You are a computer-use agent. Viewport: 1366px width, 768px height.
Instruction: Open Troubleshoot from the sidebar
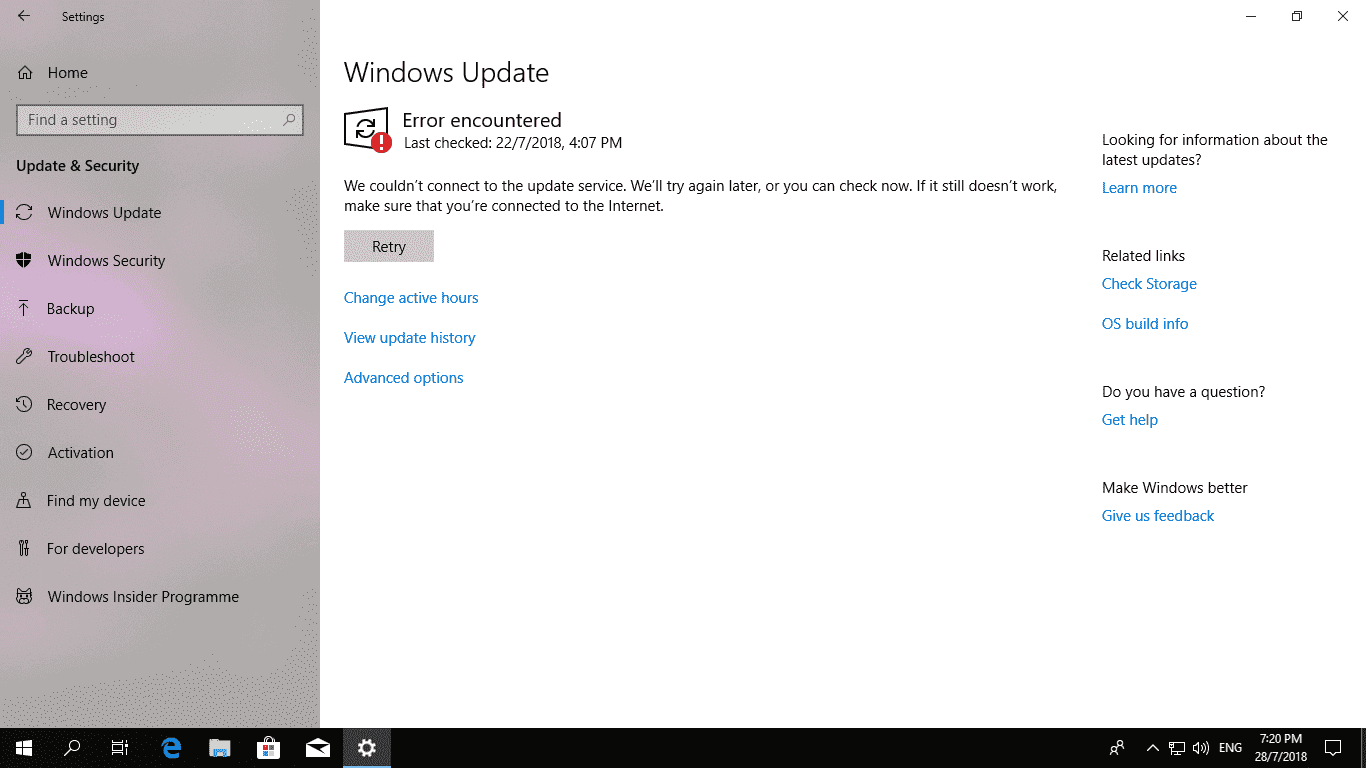25,356
